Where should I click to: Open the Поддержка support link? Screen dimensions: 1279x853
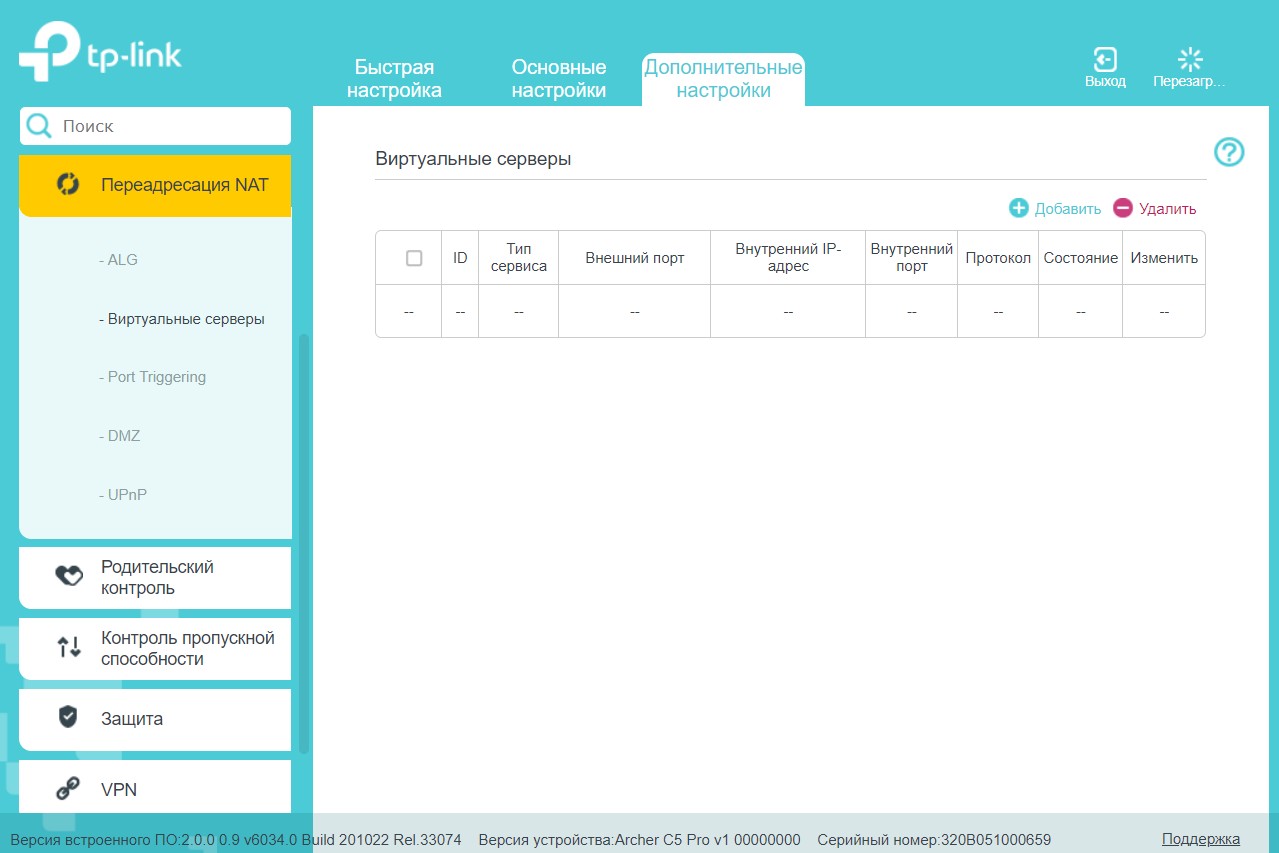(1200, 839)
